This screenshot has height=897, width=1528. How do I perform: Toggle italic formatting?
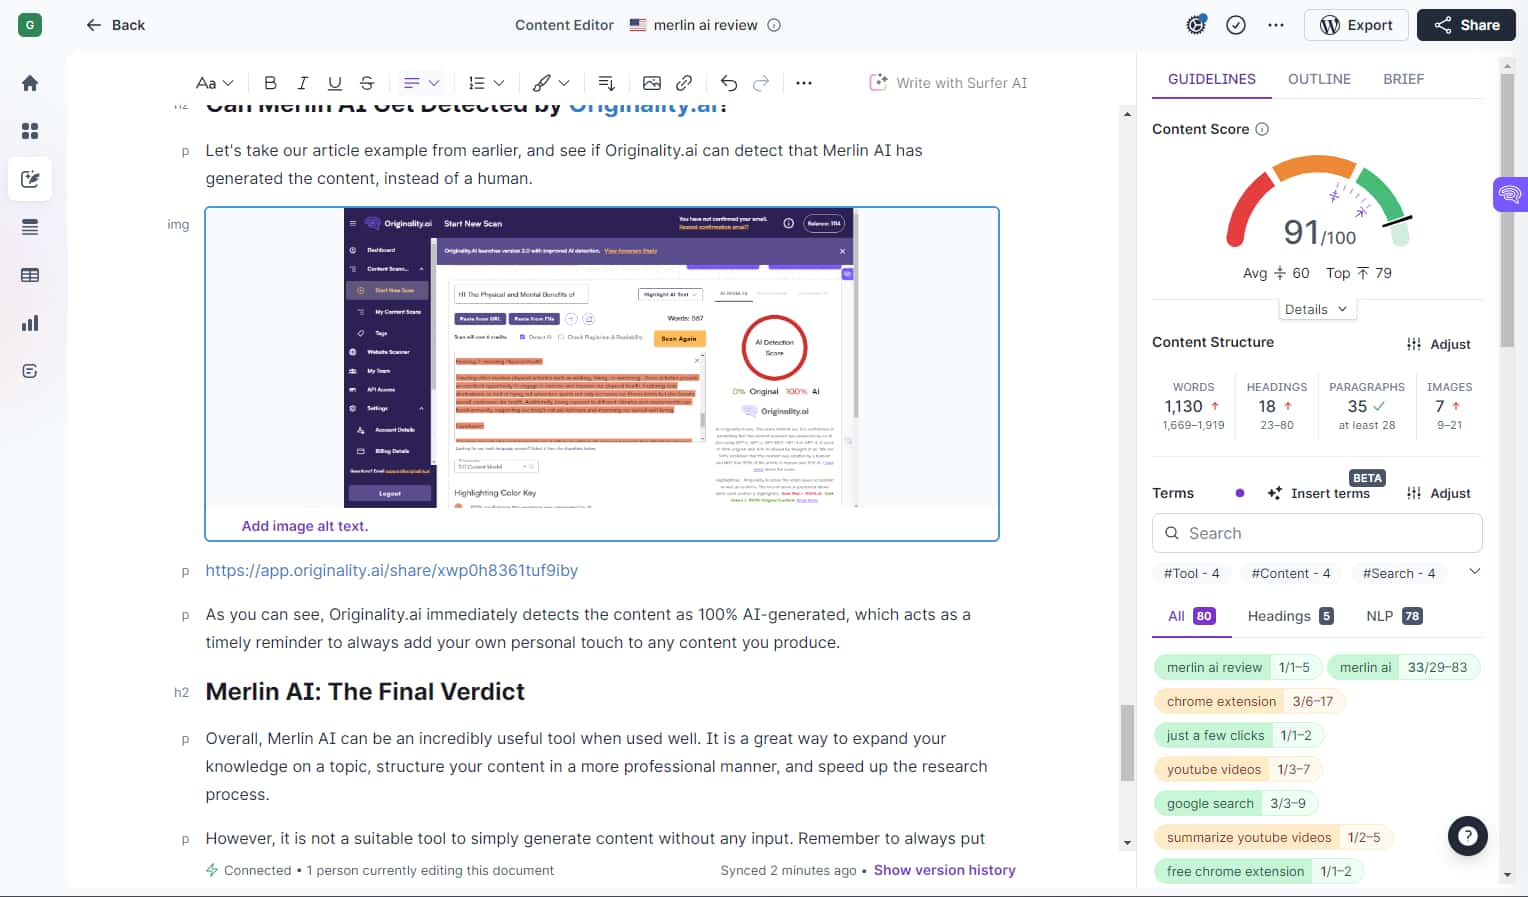point(302,83)
